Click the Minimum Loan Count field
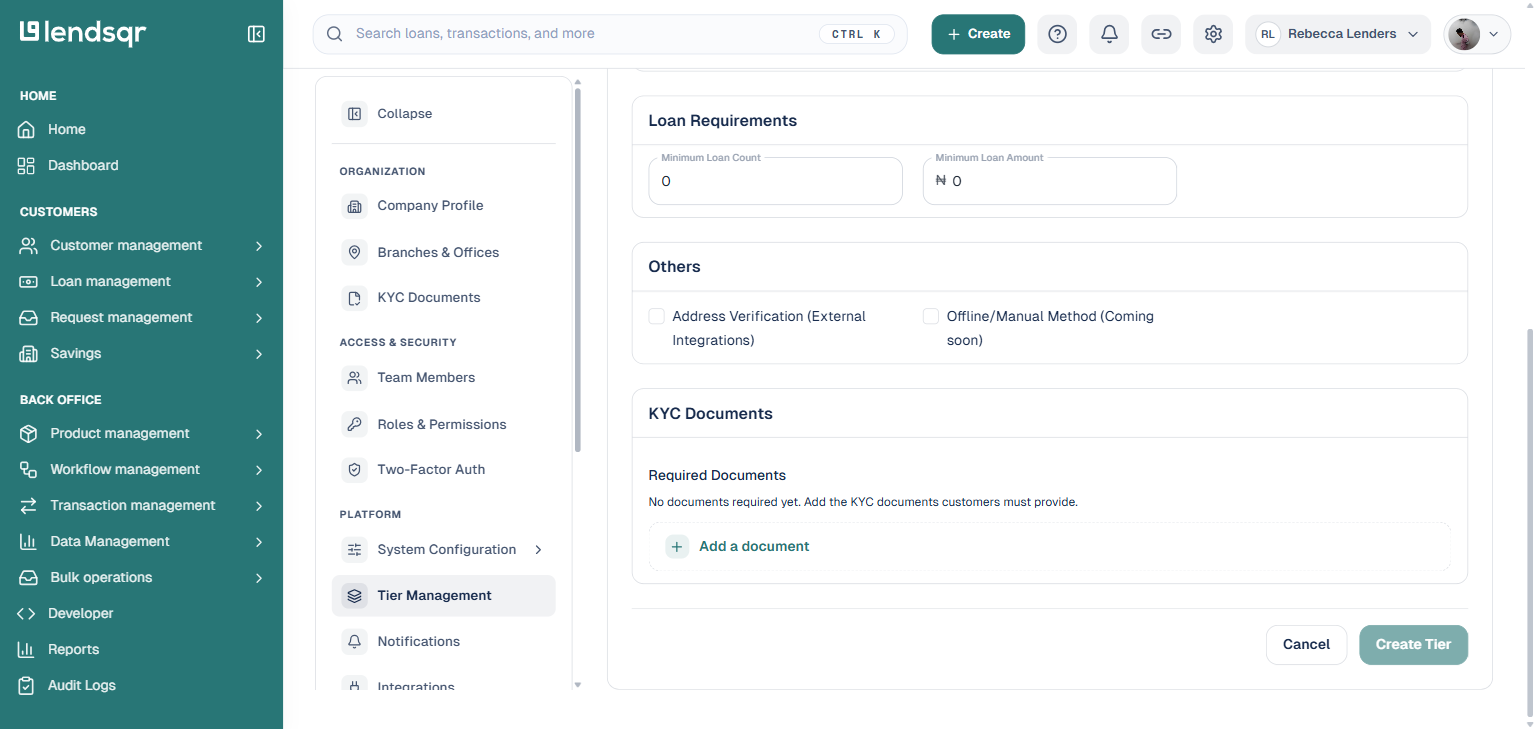 point(775,182)
